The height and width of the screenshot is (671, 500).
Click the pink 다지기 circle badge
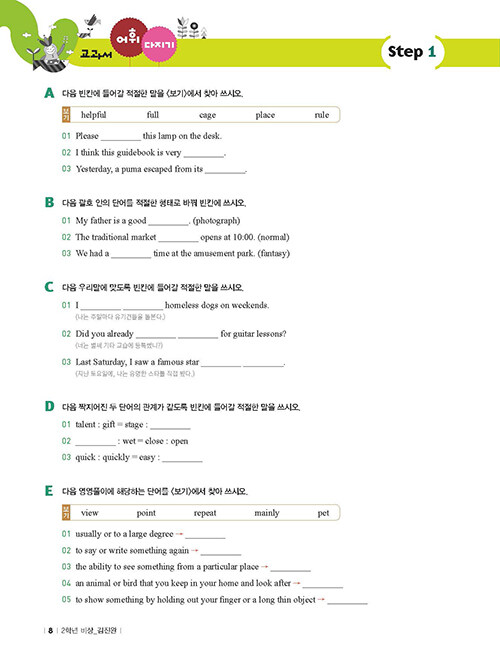(x=159, y=44)
